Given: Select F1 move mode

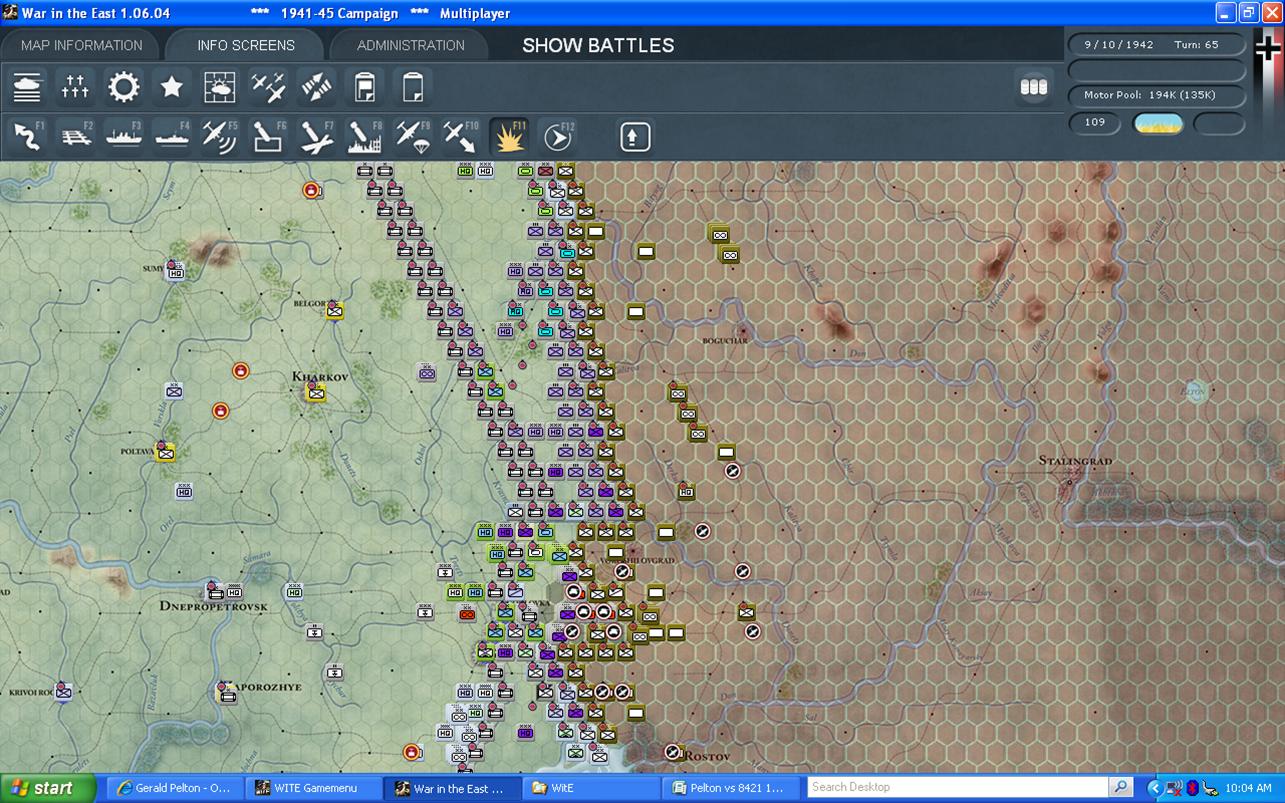Looking at the screenshot, I should pos(27,136).
